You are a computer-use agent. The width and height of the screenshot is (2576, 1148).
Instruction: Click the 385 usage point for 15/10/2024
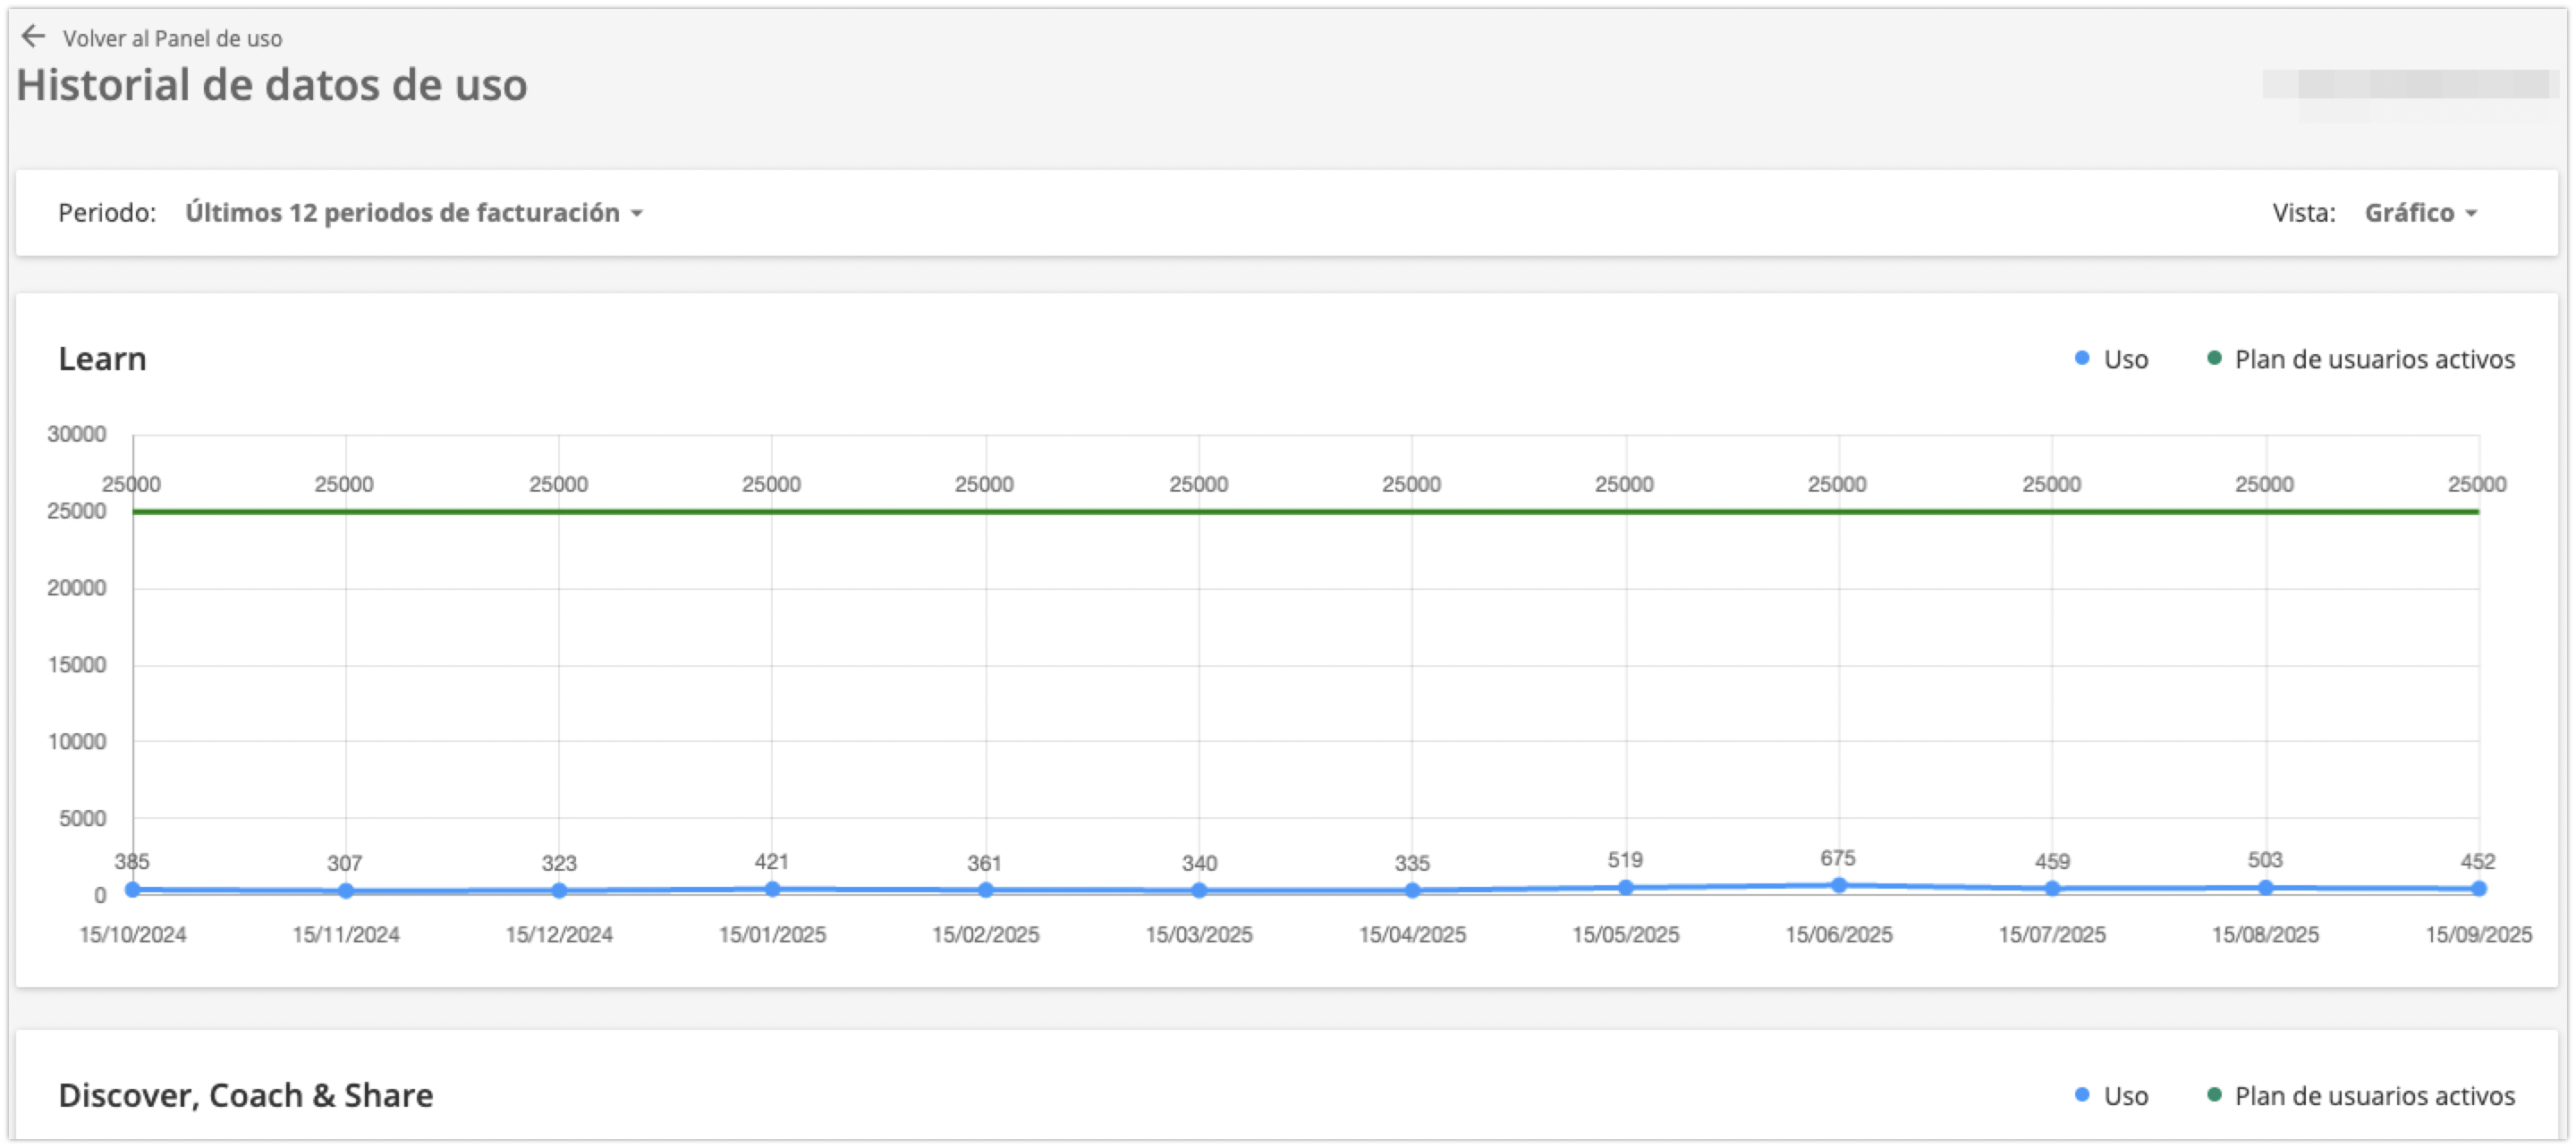click(132, 889)
